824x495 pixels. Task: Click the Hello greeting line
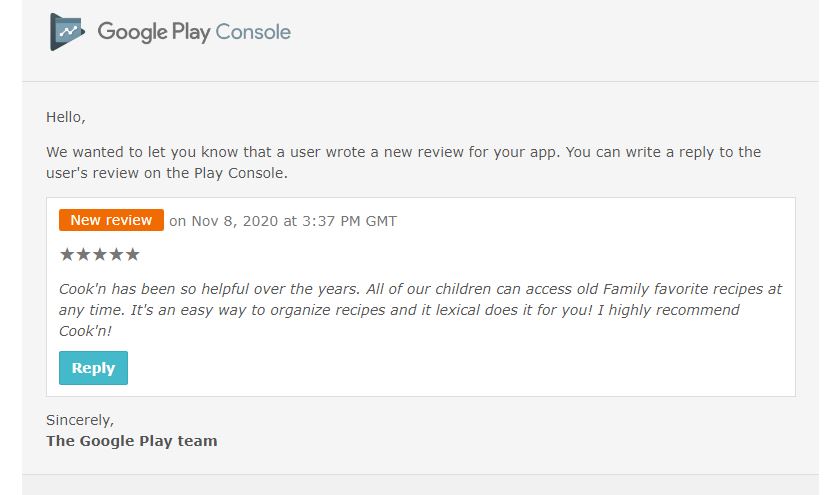[x=66, y=117]
